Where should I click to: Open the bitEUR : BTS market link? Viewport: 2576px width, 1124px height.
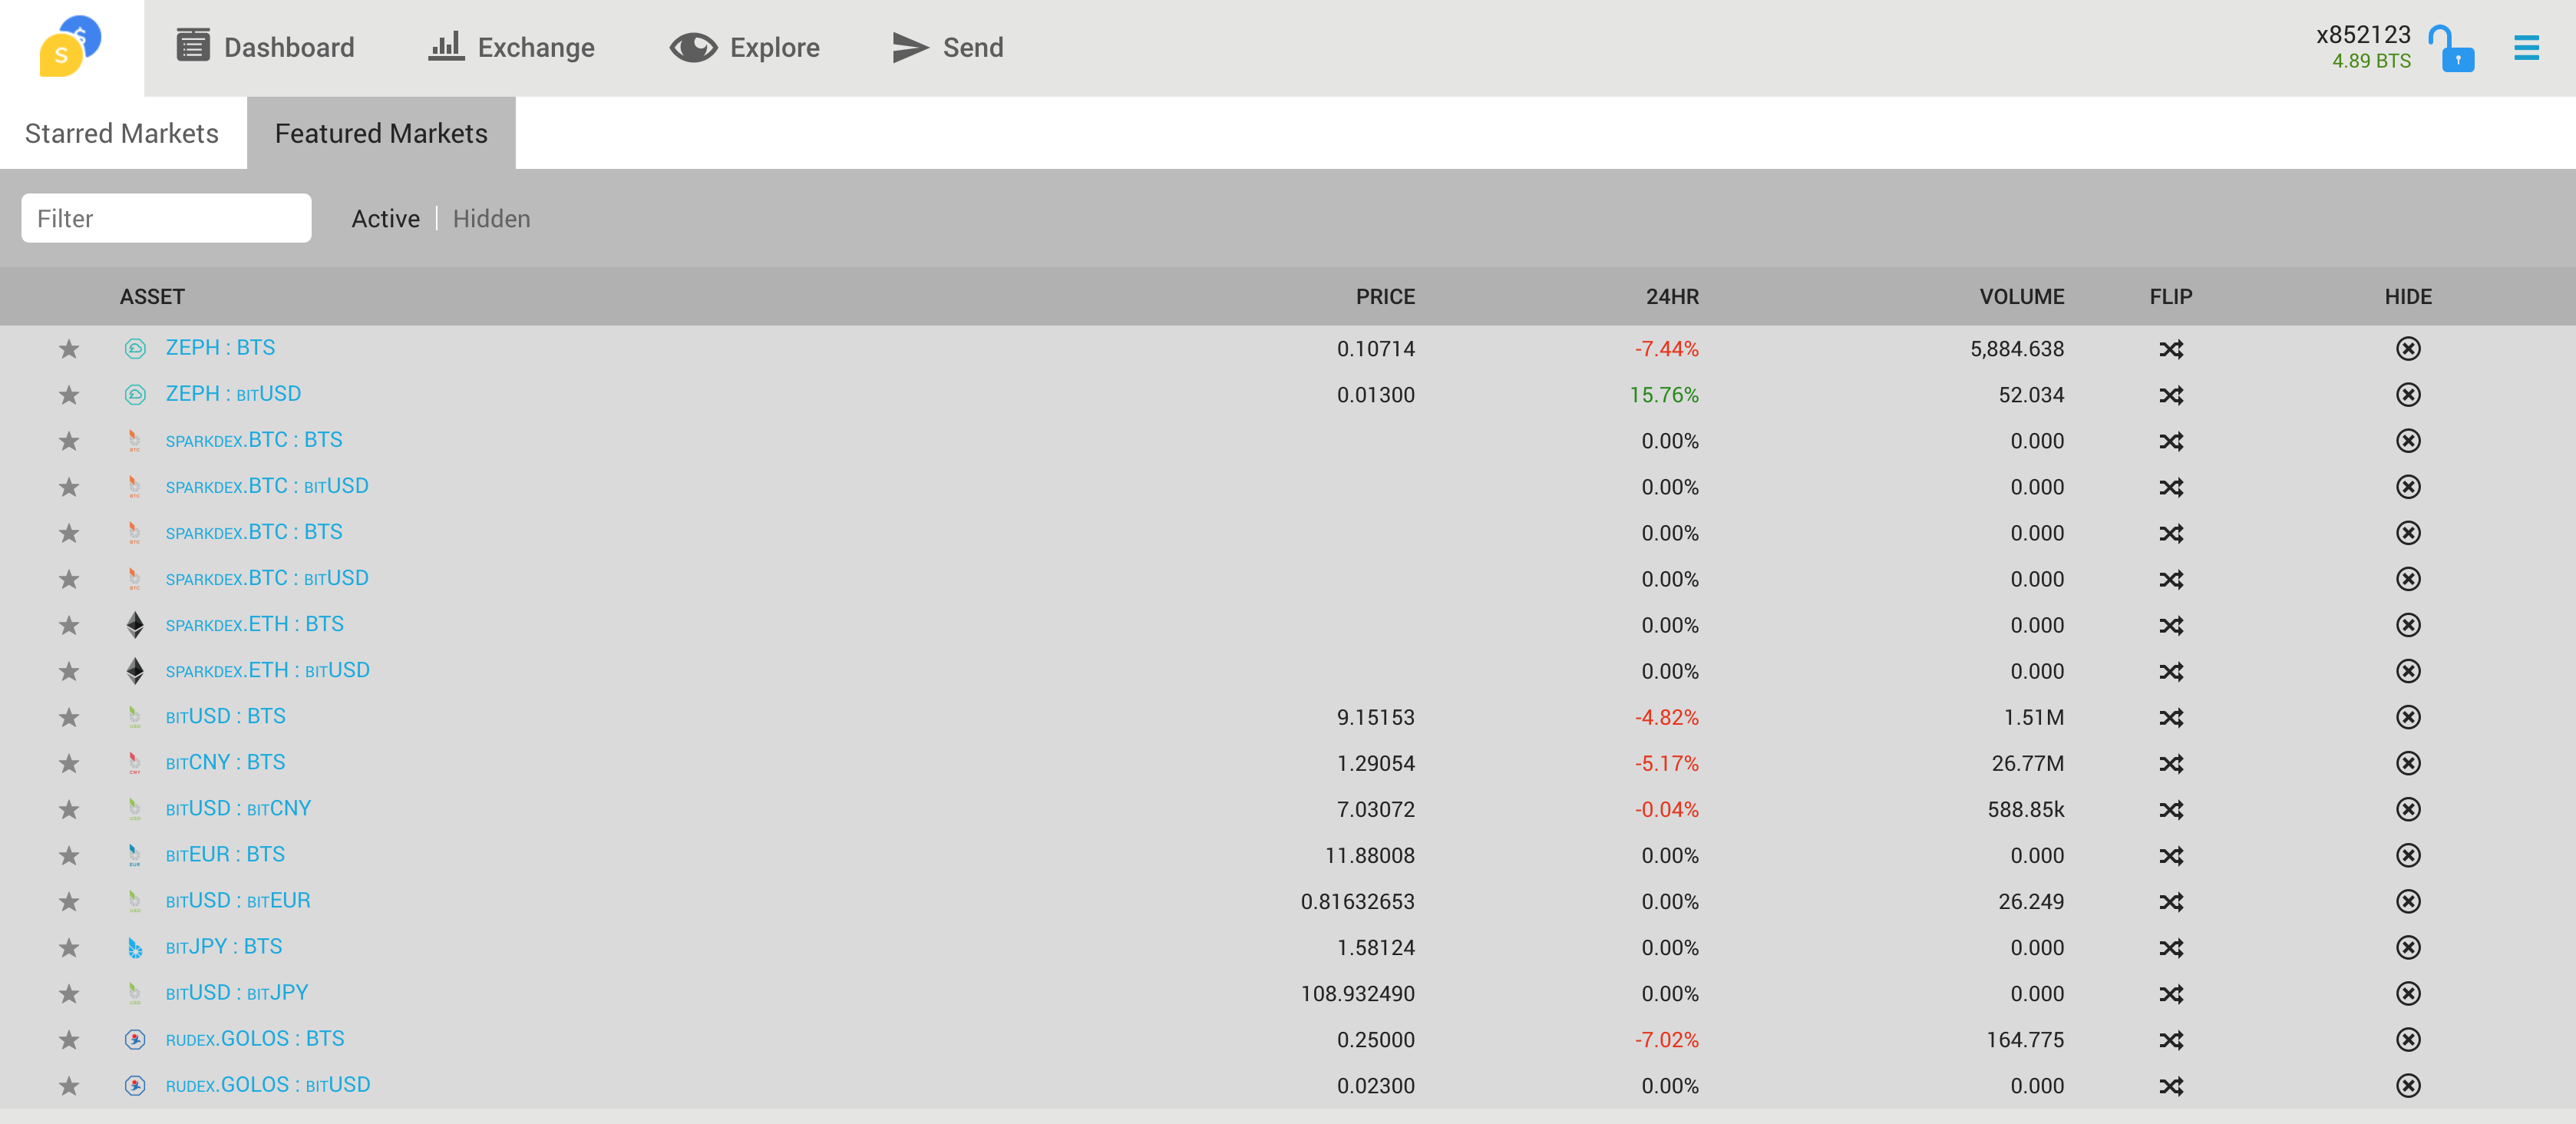225,855
